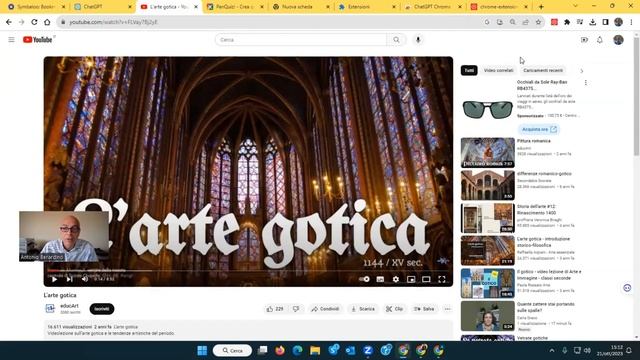The image size is (640, 360).
Task: Open the differenze romanico-gotico video thumbnail
Action: pos(488,185)
